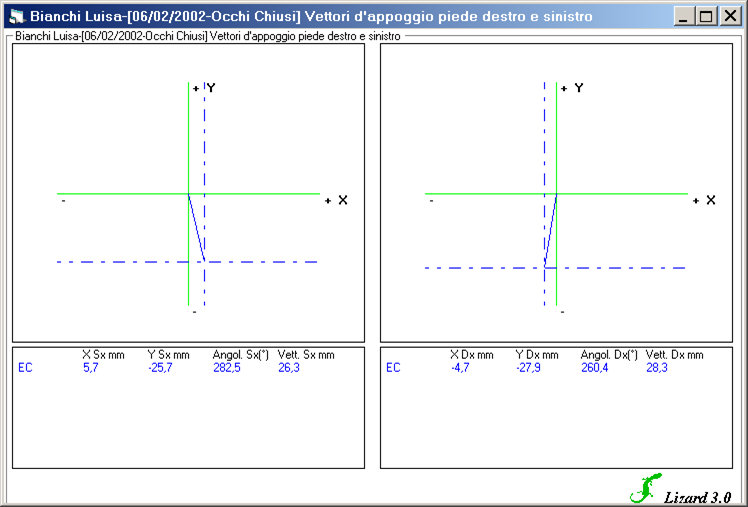Click the Angol. Sx(°) column header
This screenshot has height=507, width=748.
click(x=241, y=355)
